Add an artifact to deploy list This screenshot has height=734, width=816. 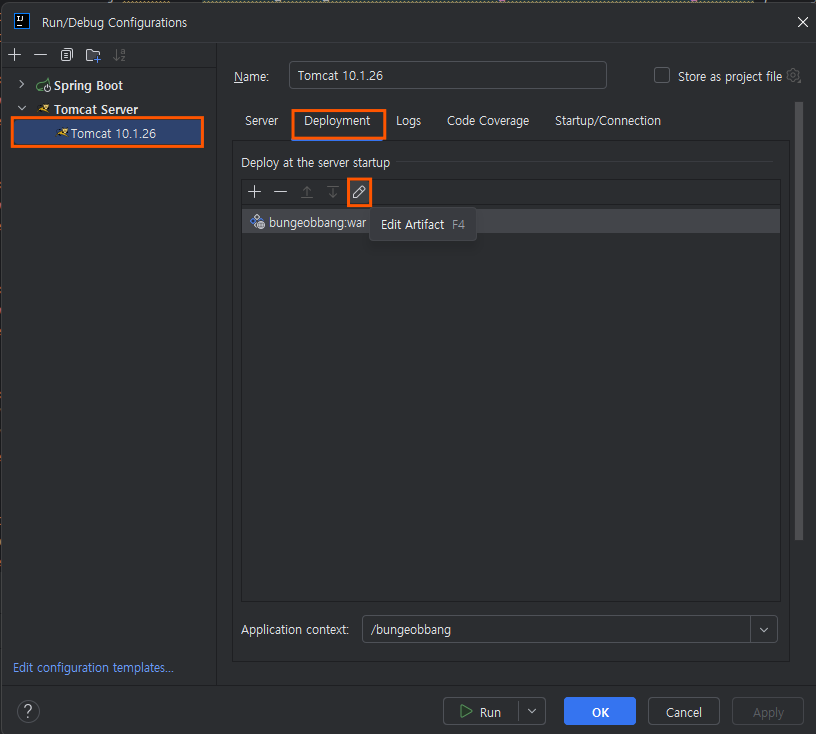click(254, 192)
